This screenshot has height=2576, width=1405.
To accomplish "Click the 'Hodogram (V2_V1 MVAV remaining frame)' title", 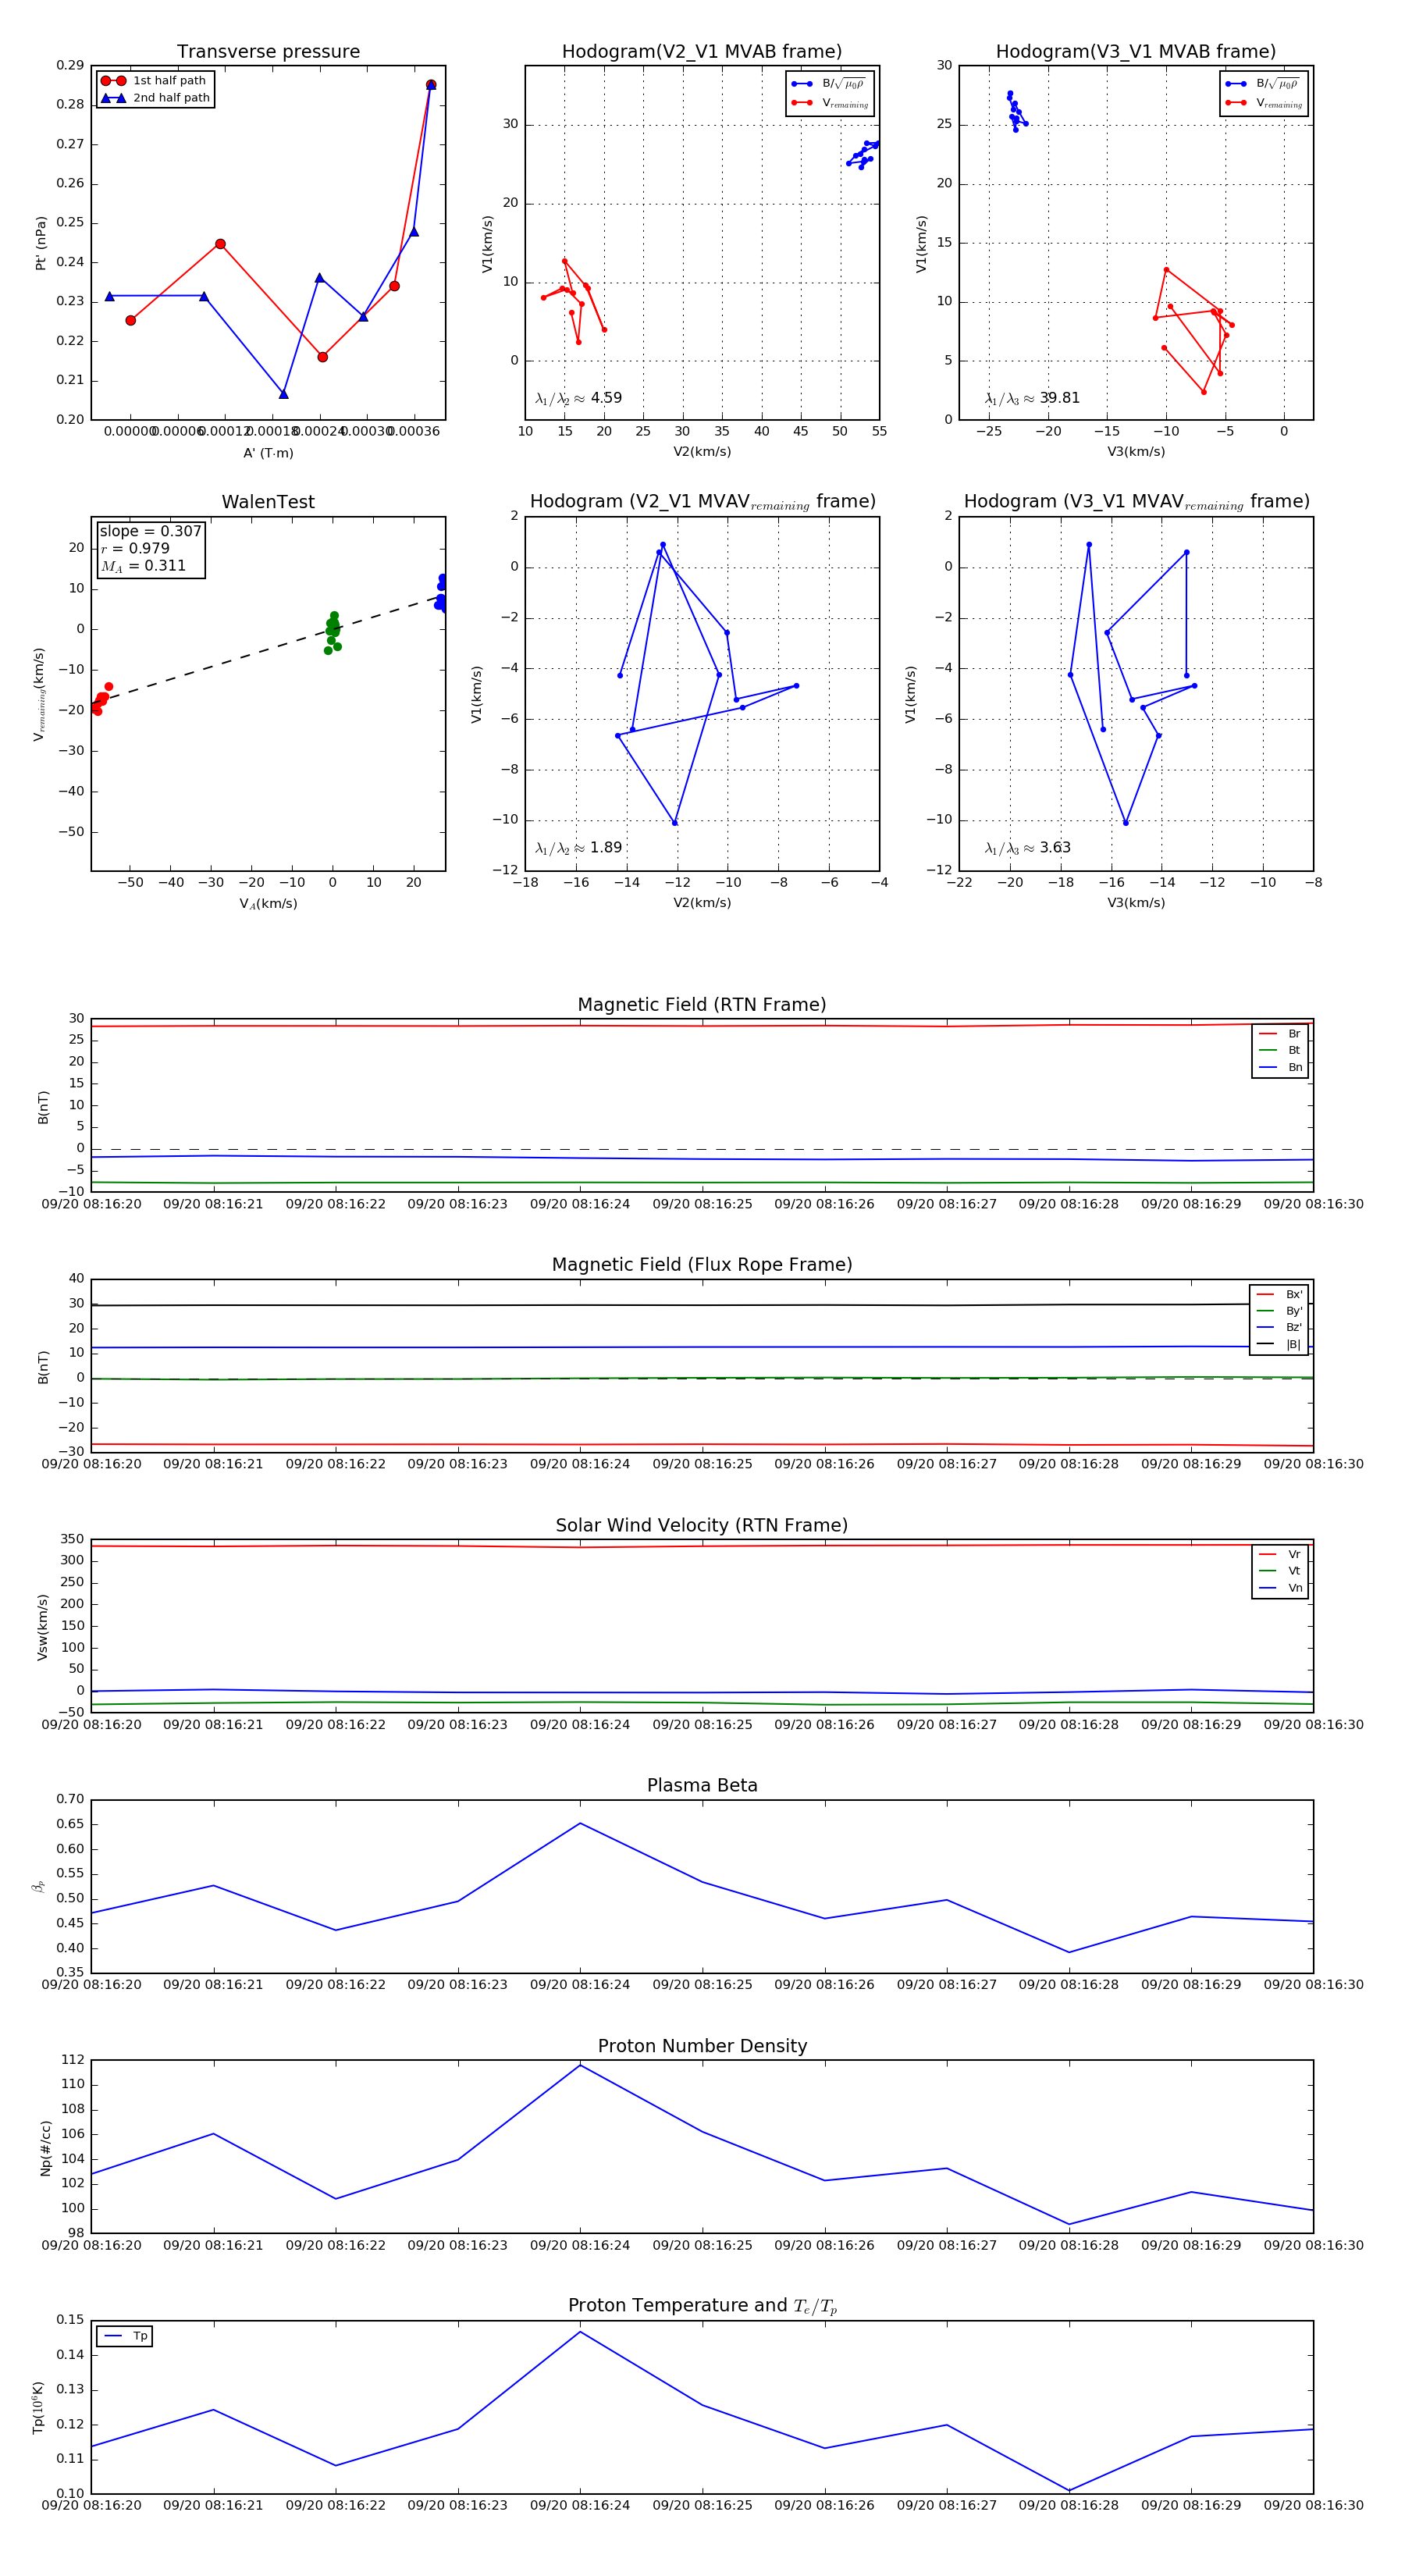I will coord(702,502).
